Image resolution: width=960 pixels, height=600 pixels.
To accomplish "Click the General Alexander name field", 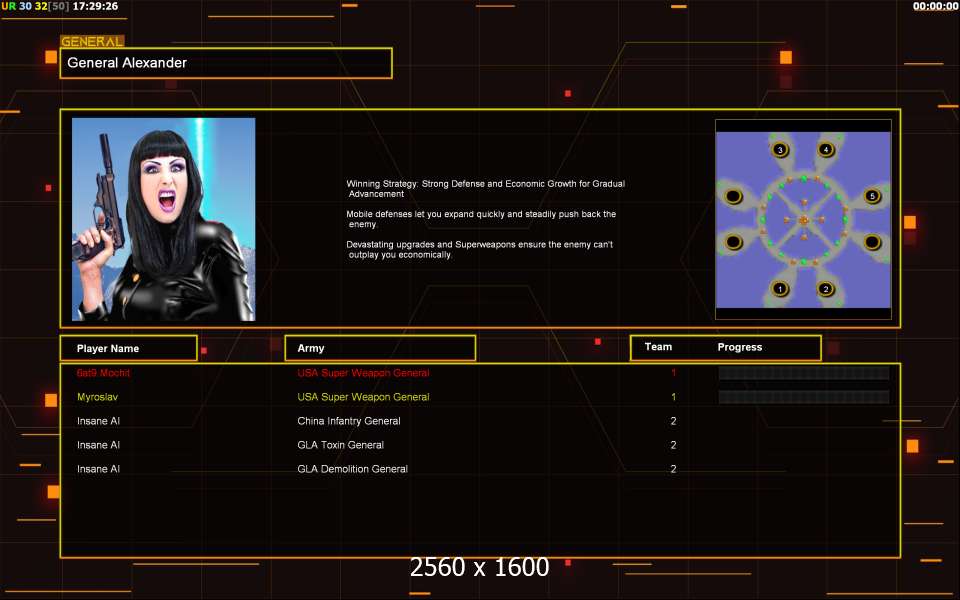I will [x=226, y=63].
